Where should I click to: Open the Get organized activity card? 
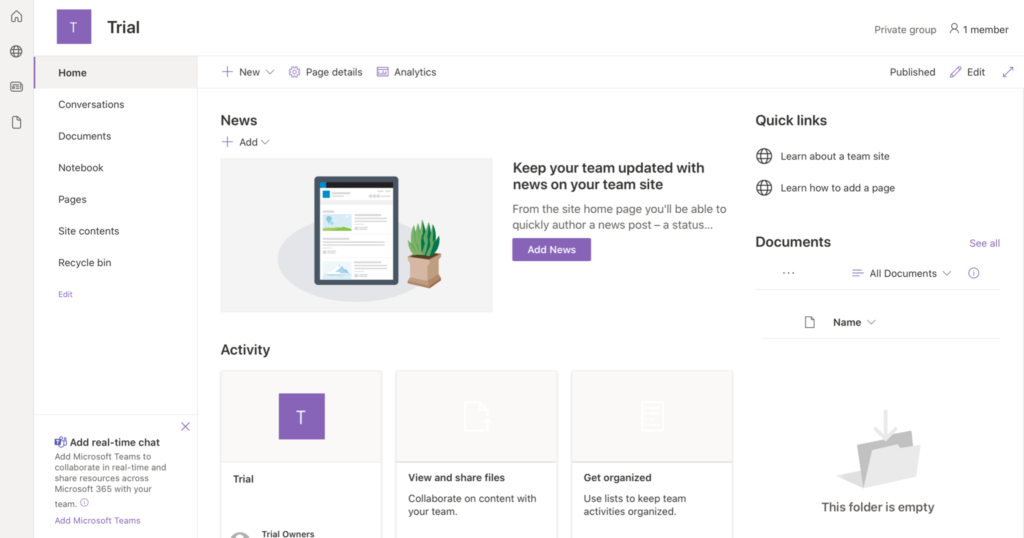click(652, 454)
